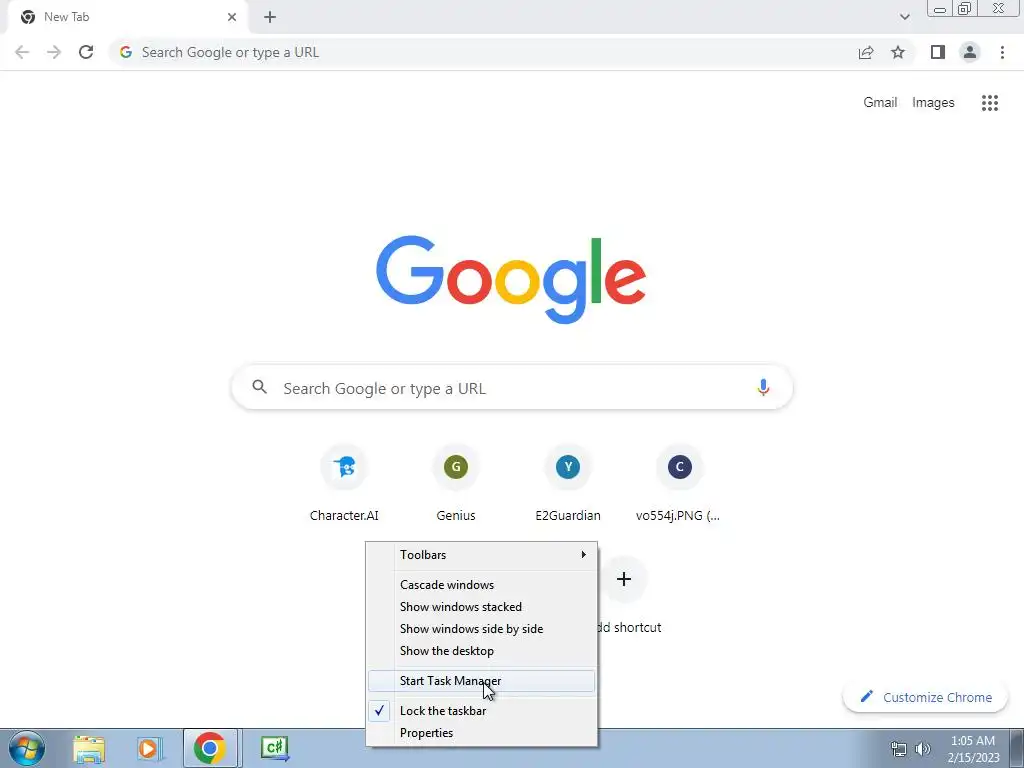This screenshot has height=768, width=1024.
Task: Open the profile avatar menu
Action: tap(970, 52)
